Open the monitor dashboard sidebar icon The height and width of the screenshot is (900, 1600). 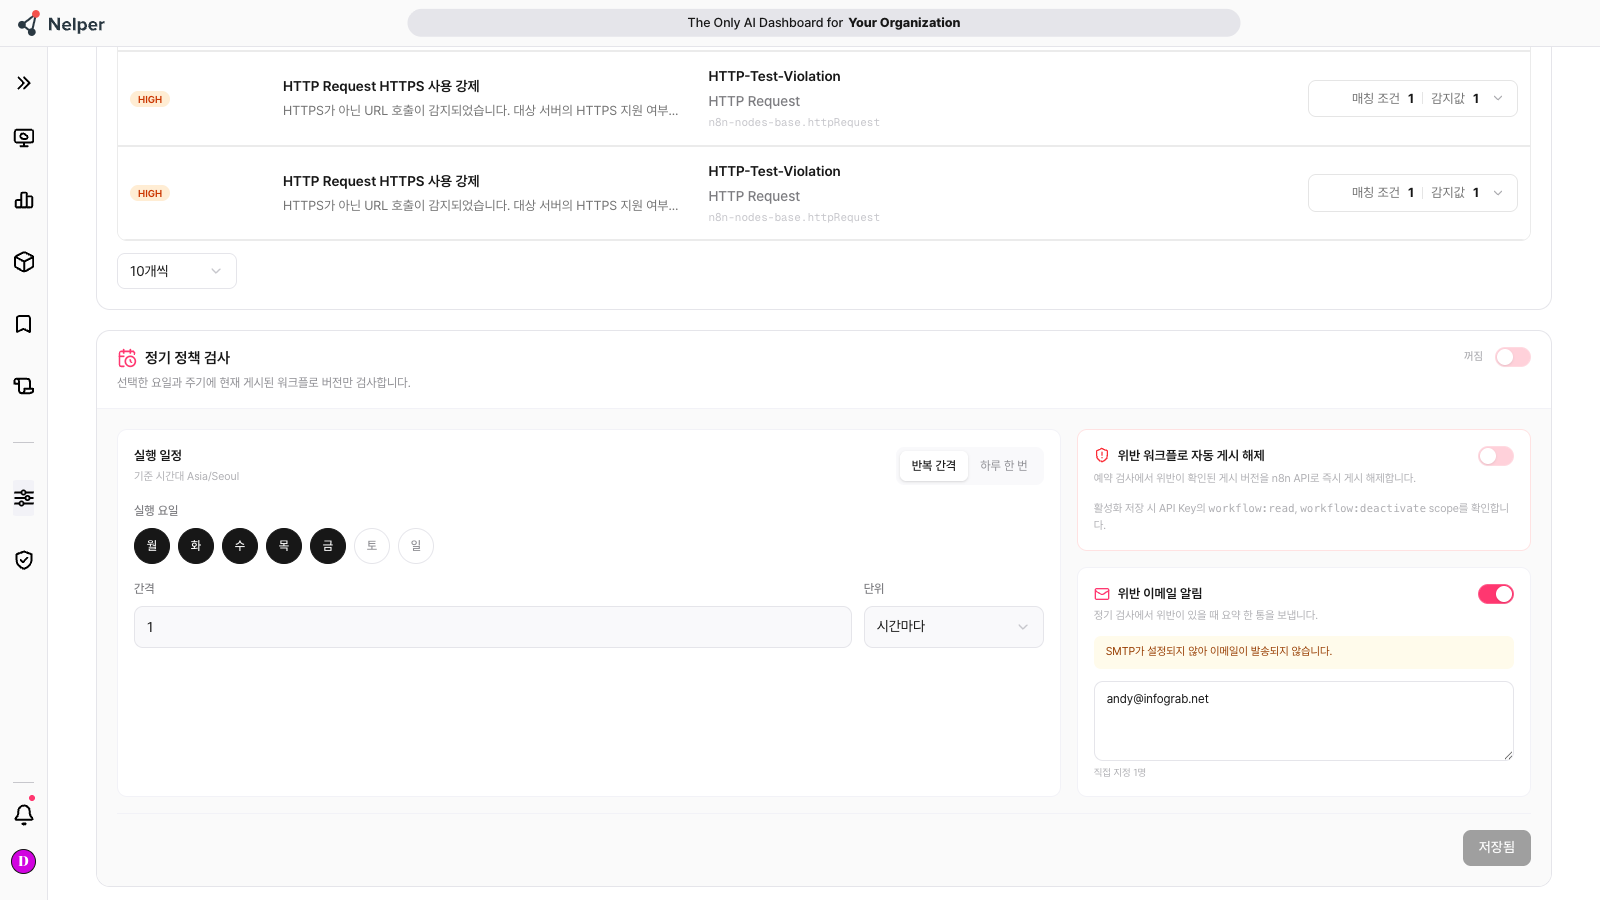click(24, 138)
